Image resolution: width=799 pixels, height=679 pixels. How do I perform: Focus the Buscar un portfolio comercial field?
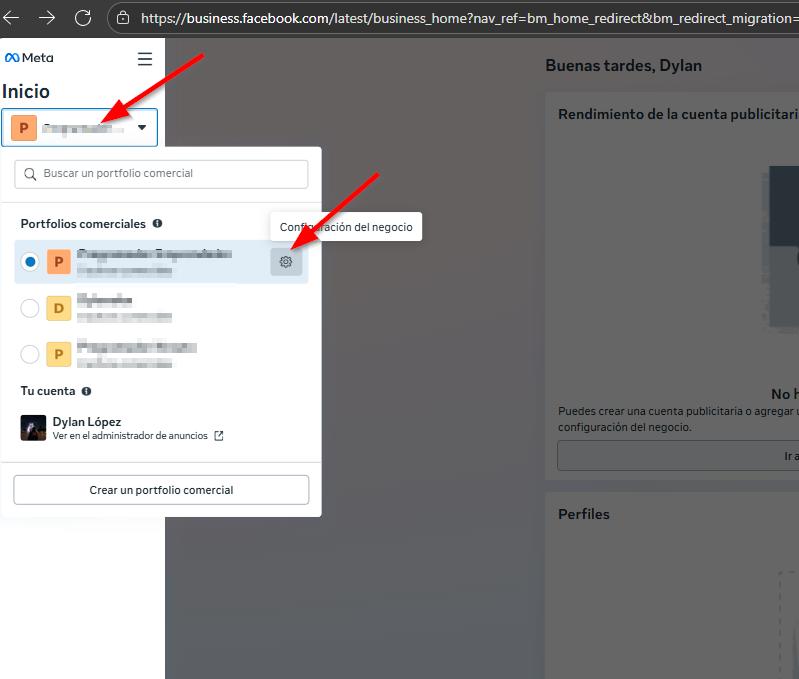click(161, 174)
